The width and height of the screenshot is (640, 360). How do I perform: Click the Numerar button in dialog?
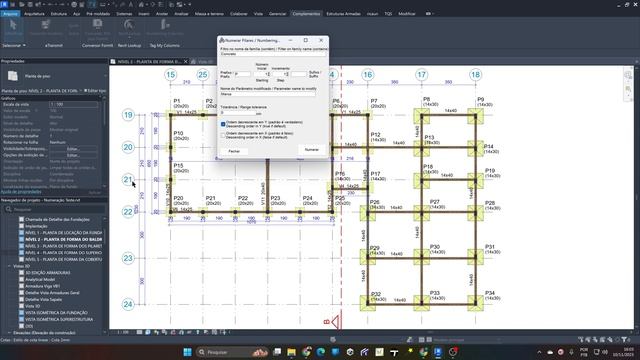[311, 150]
